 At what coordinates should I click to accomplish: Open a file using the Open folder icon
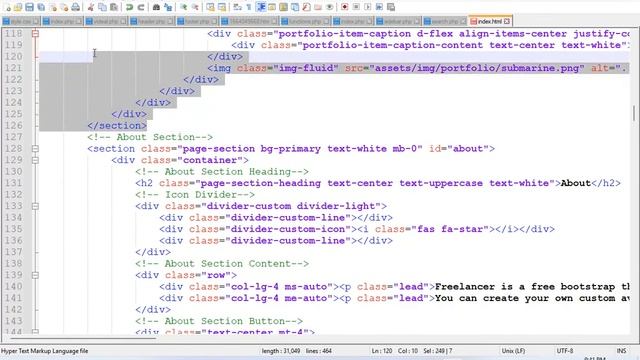[x=18, y=7]
